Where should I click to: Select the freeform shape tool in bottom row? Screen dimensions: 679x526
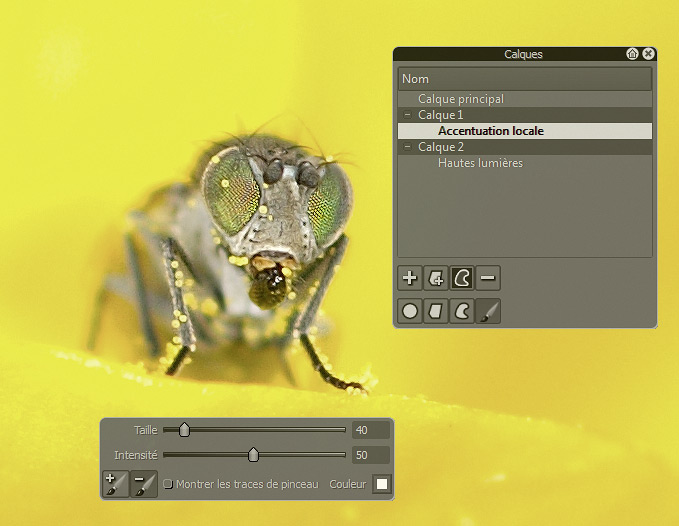pyautogui.click(x=462, y=311)
